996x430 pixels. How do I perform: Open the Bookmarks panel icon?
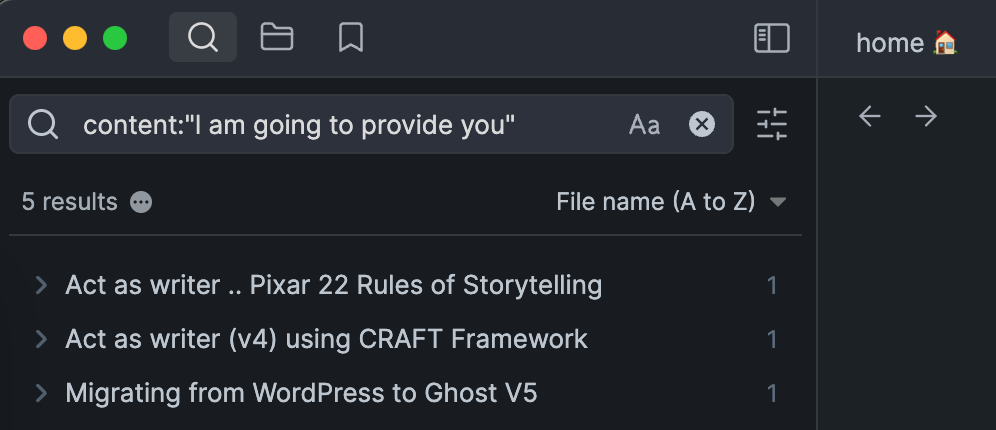[x=351, y=37]
